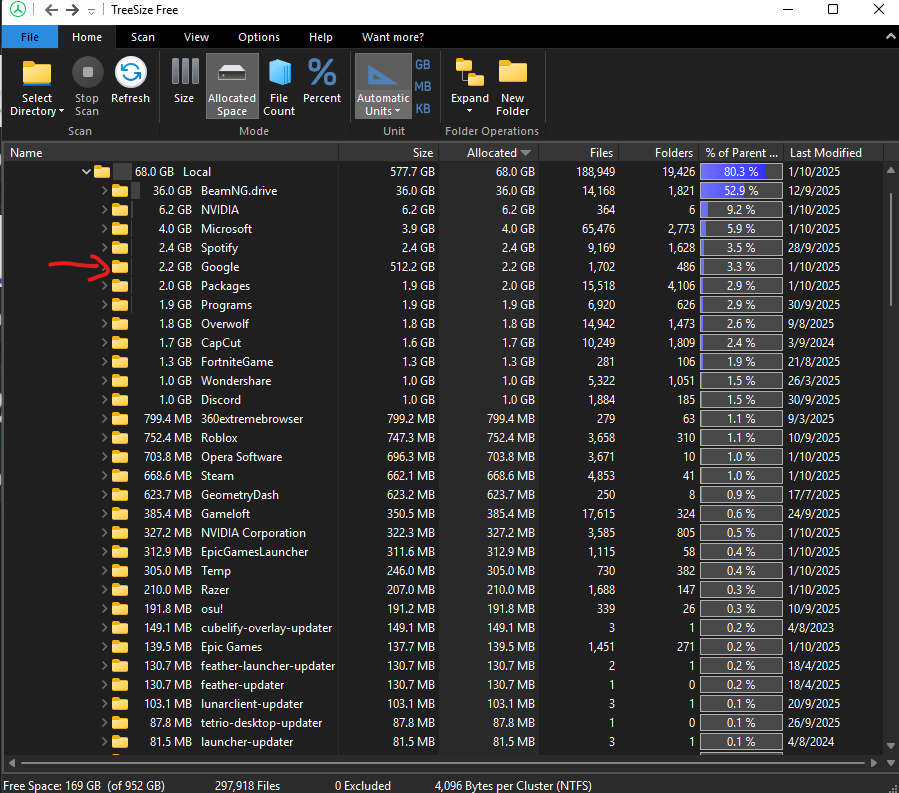The width and height of the screenshot is (899, 793).
Task: Click the Stop Scan icon
Action: 87,72
